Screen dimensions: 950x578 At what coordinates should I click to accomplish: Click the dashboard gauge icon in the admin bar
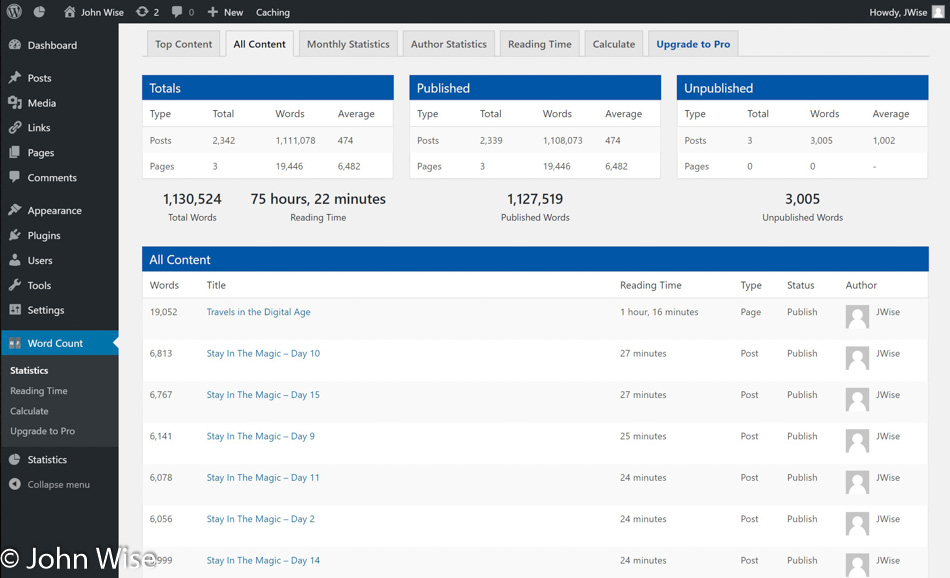coord(39,12)
